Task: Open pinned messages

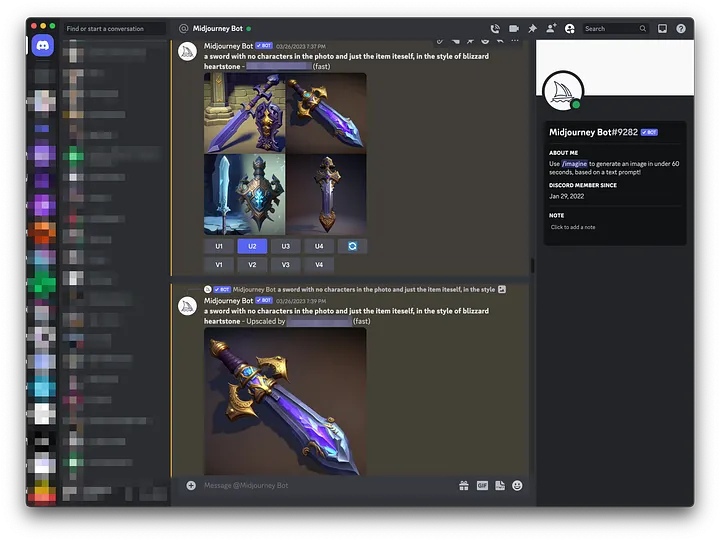Action: click(532, 29)
